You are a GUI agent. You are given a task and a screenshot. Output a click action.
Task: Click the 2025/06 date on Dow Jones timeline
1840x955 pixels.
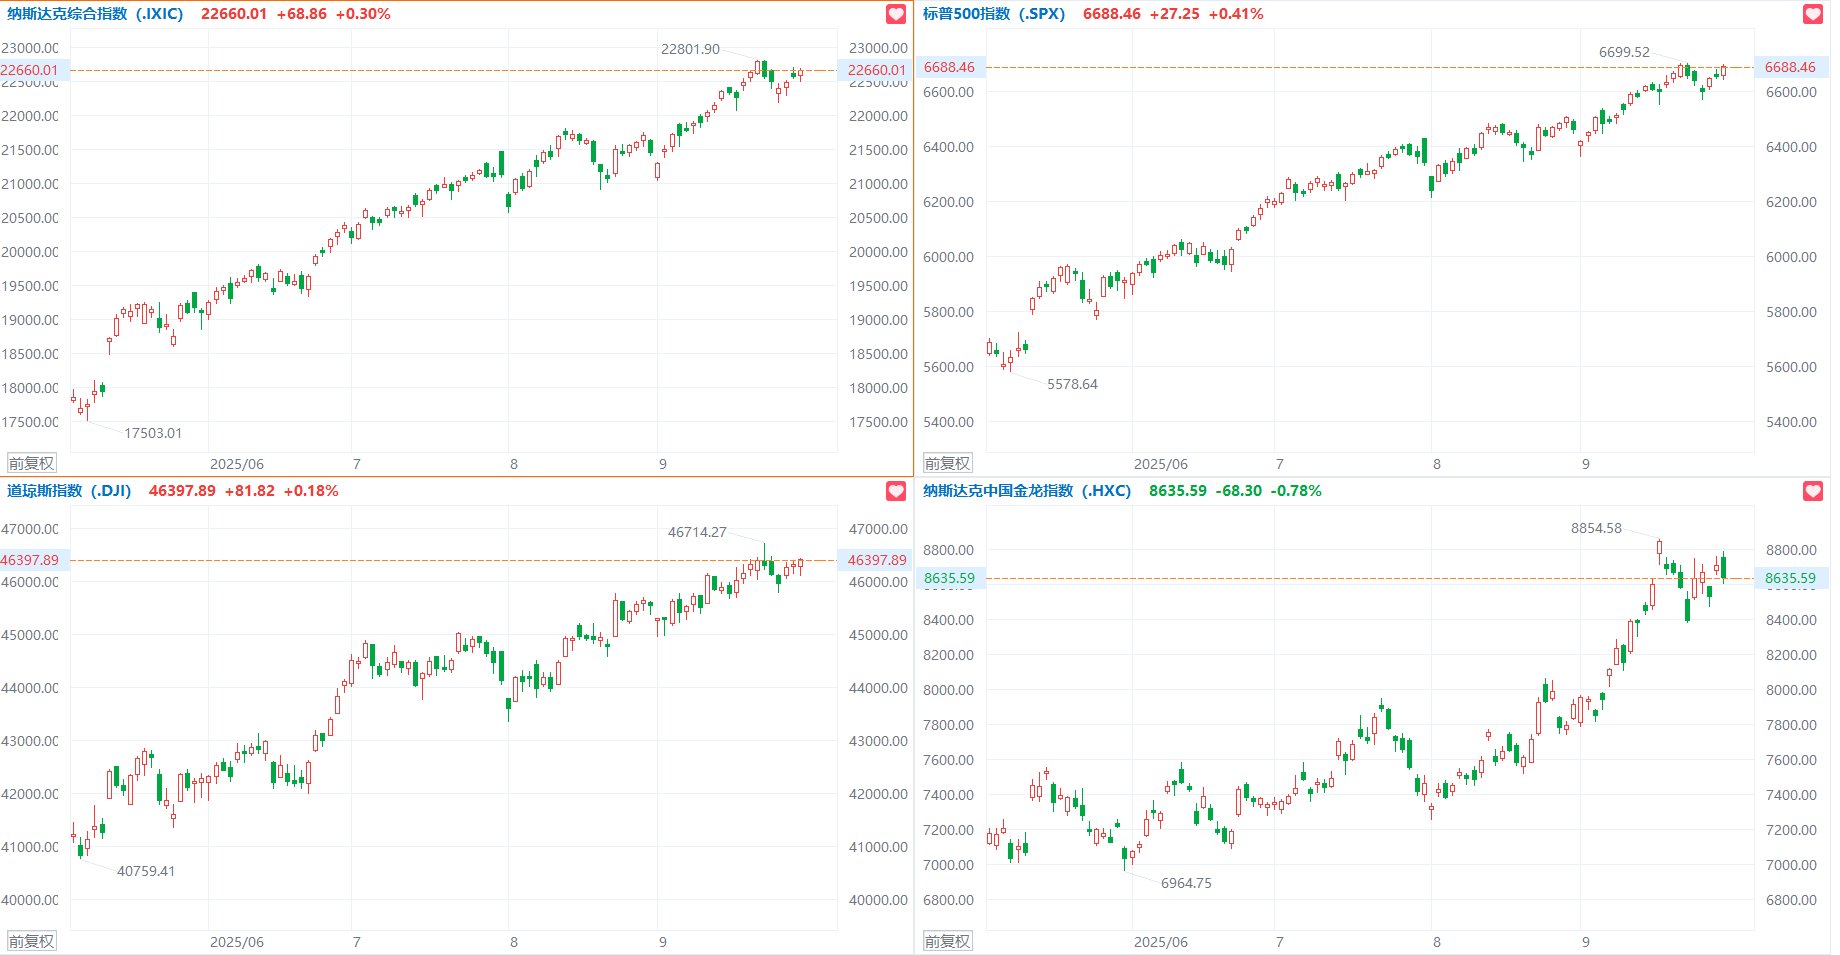pos(237,942)
